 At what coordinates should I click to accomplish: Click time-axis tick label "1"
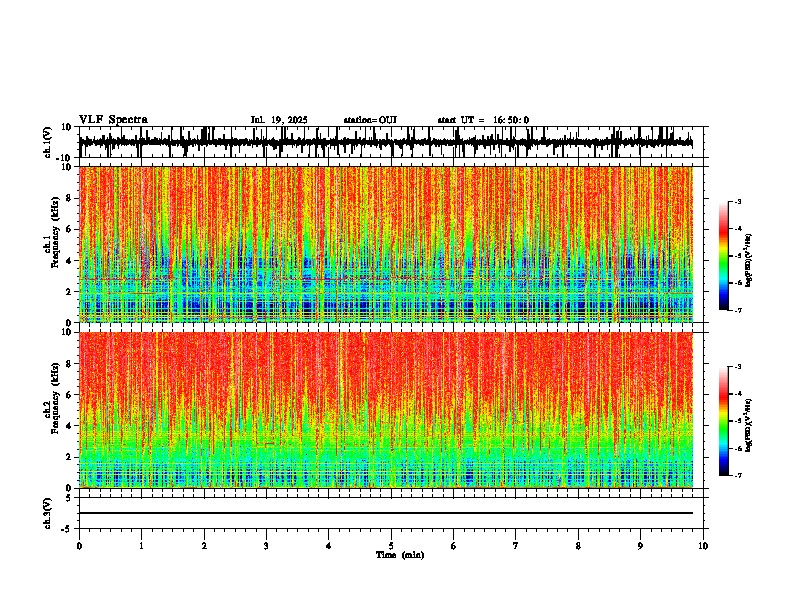141,546
